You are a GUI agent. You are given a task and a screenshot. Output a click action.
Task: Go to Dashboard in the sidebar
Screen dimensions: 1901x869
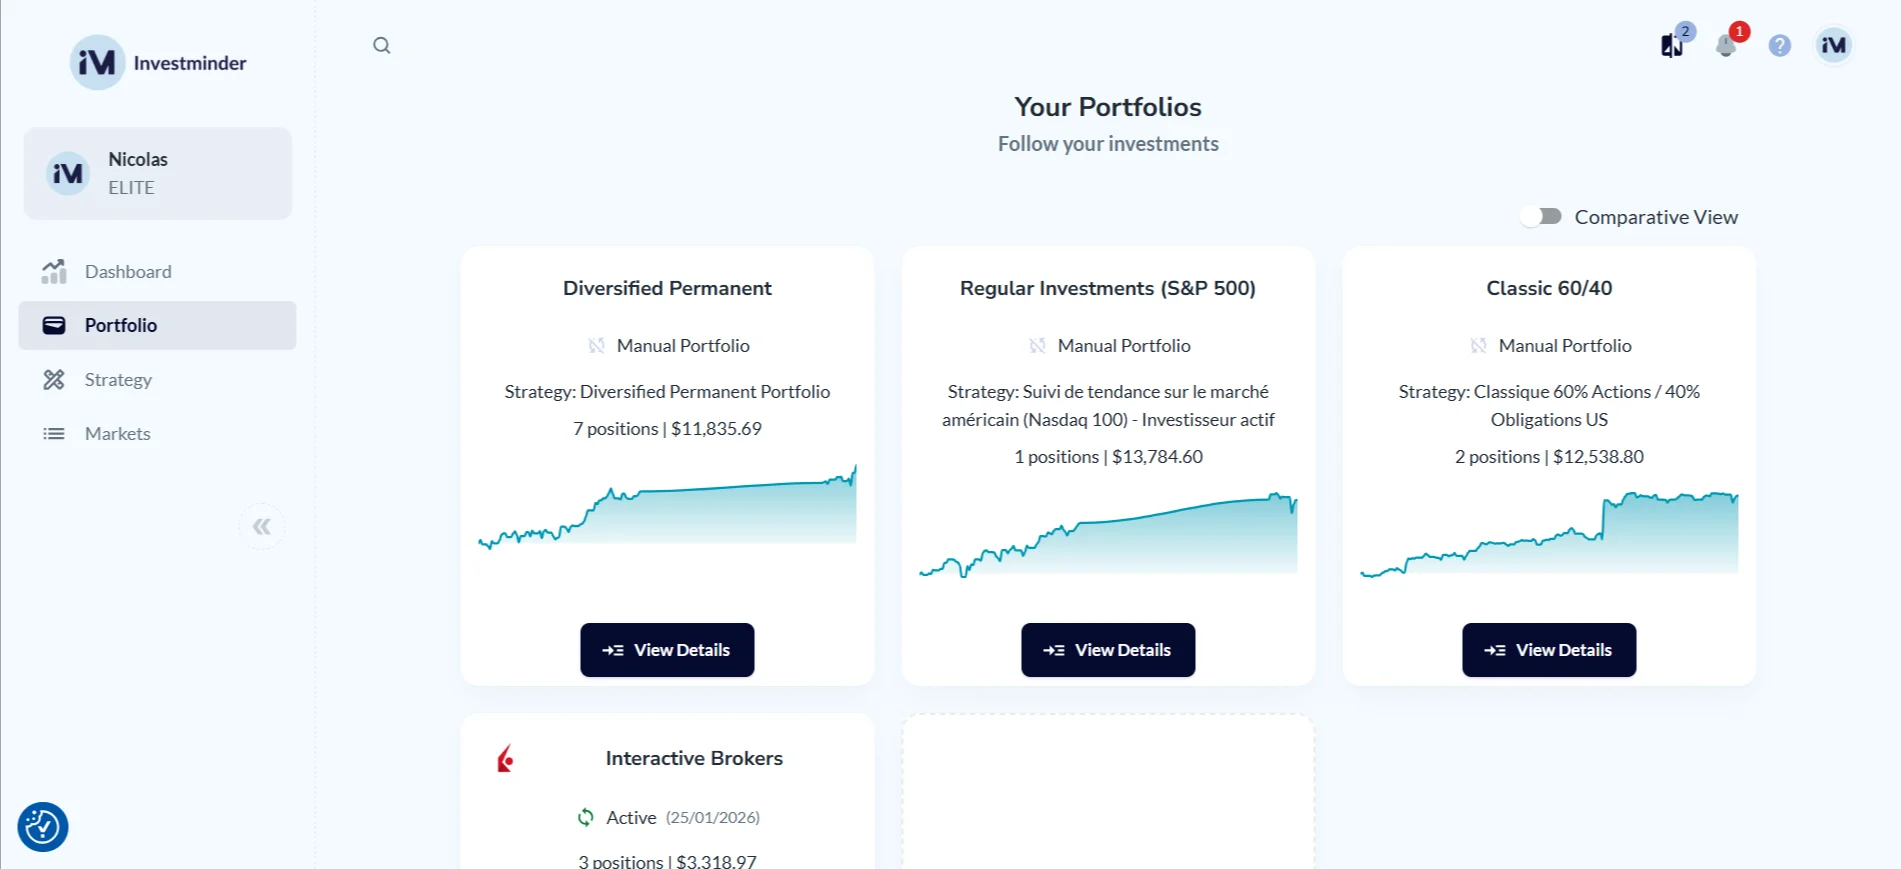click(x=128, y=272)
